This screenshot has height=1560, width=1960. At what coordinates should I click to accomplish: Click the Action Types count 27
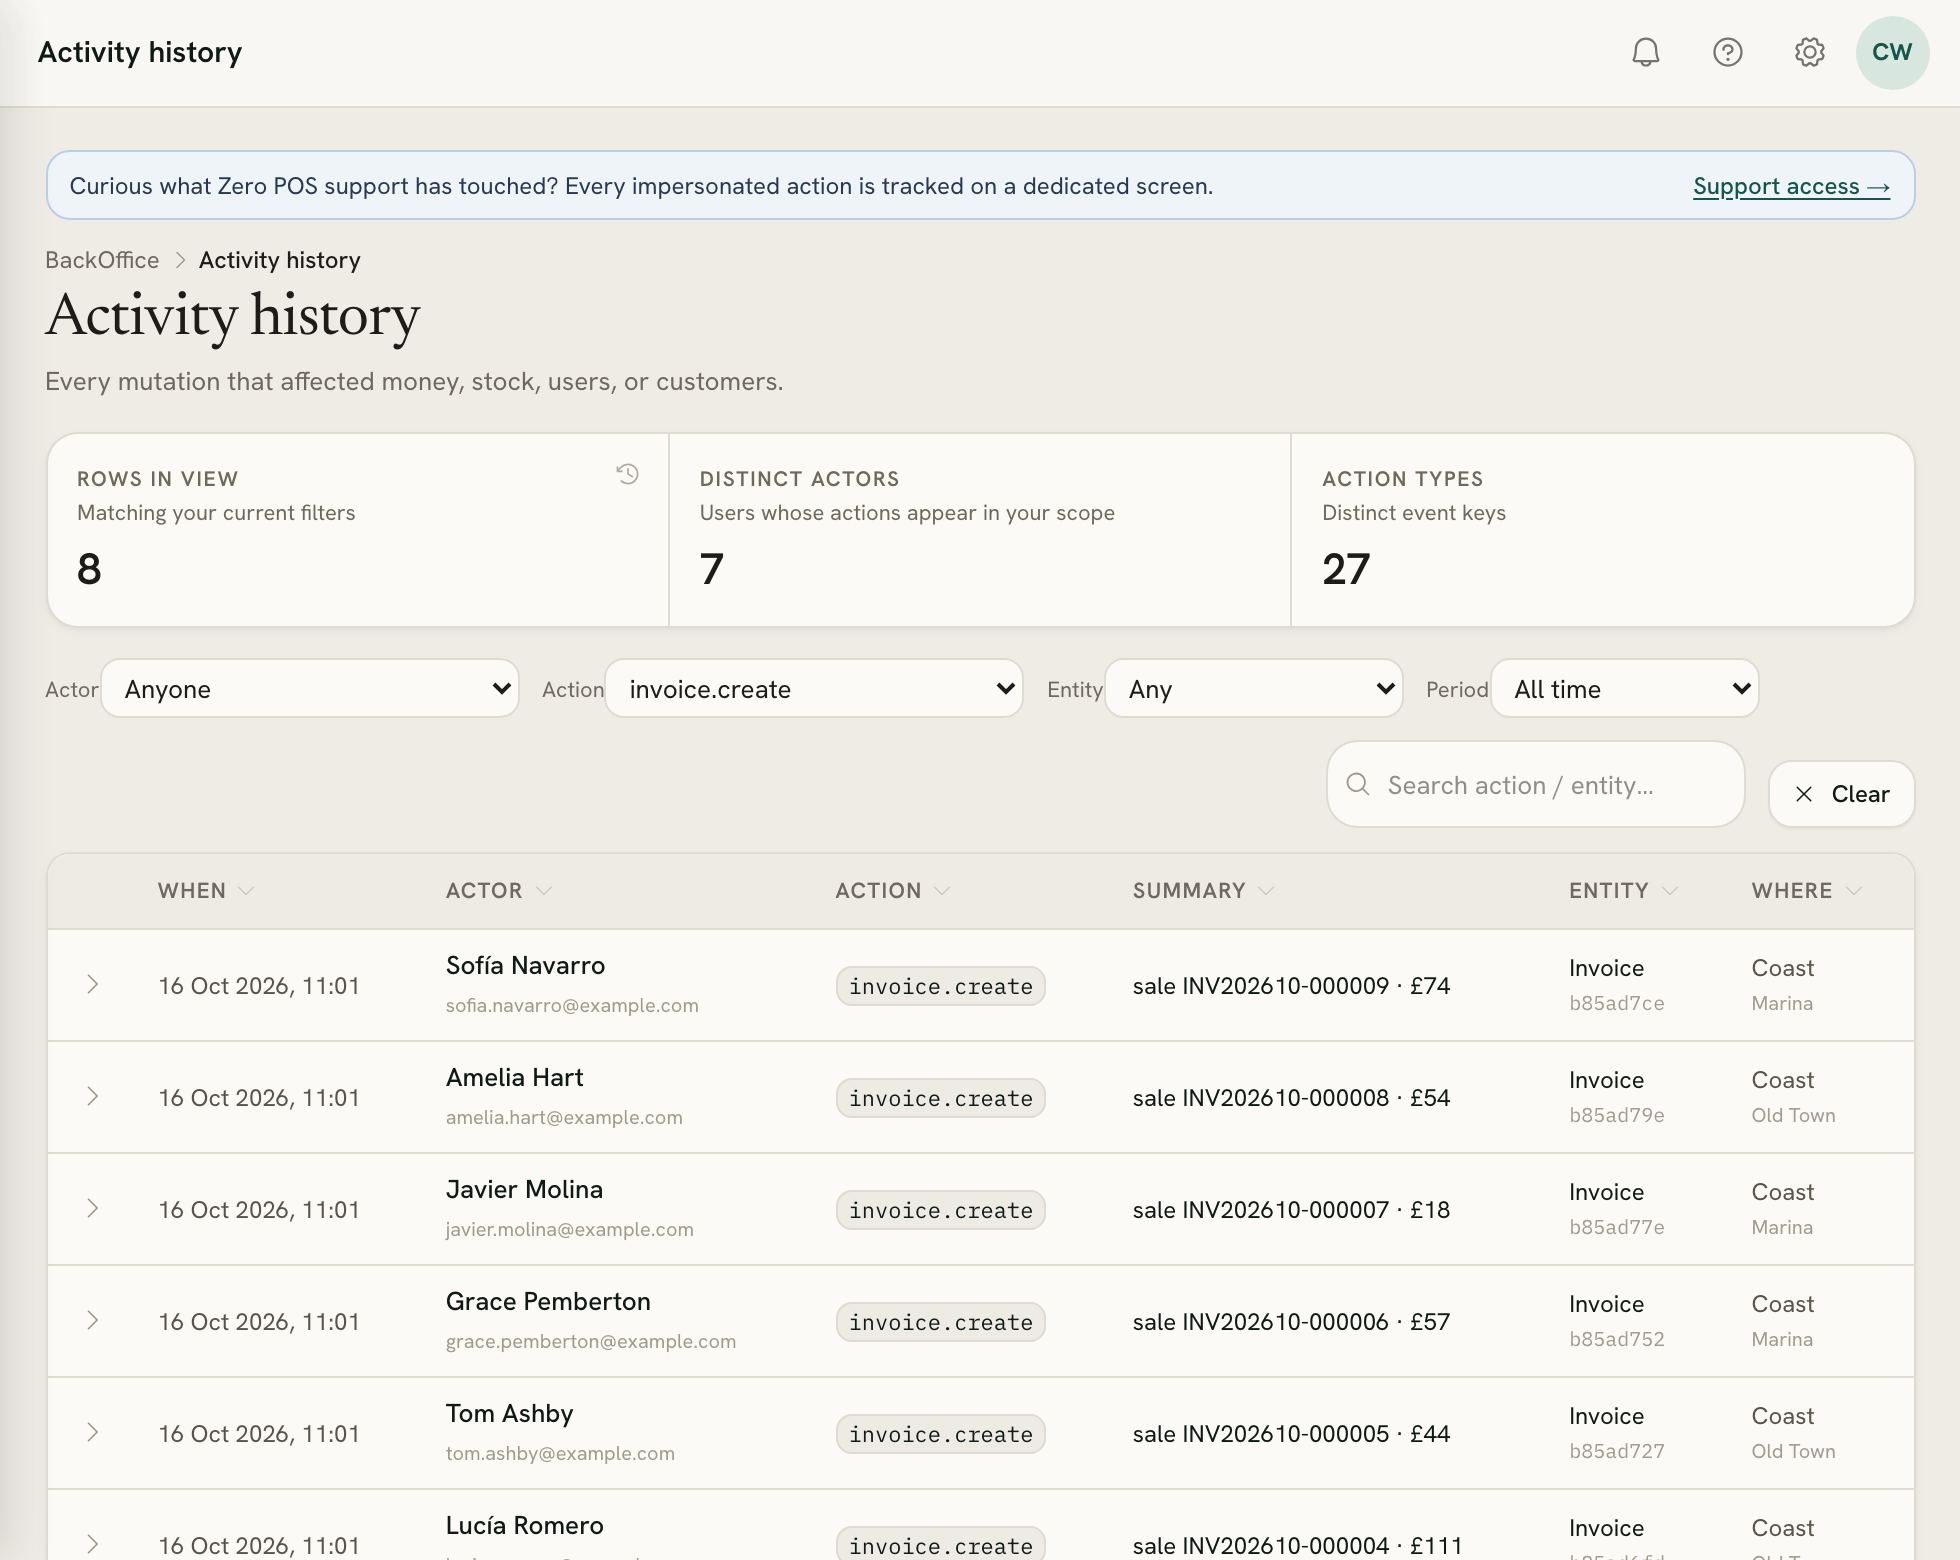click(1346, 569)
